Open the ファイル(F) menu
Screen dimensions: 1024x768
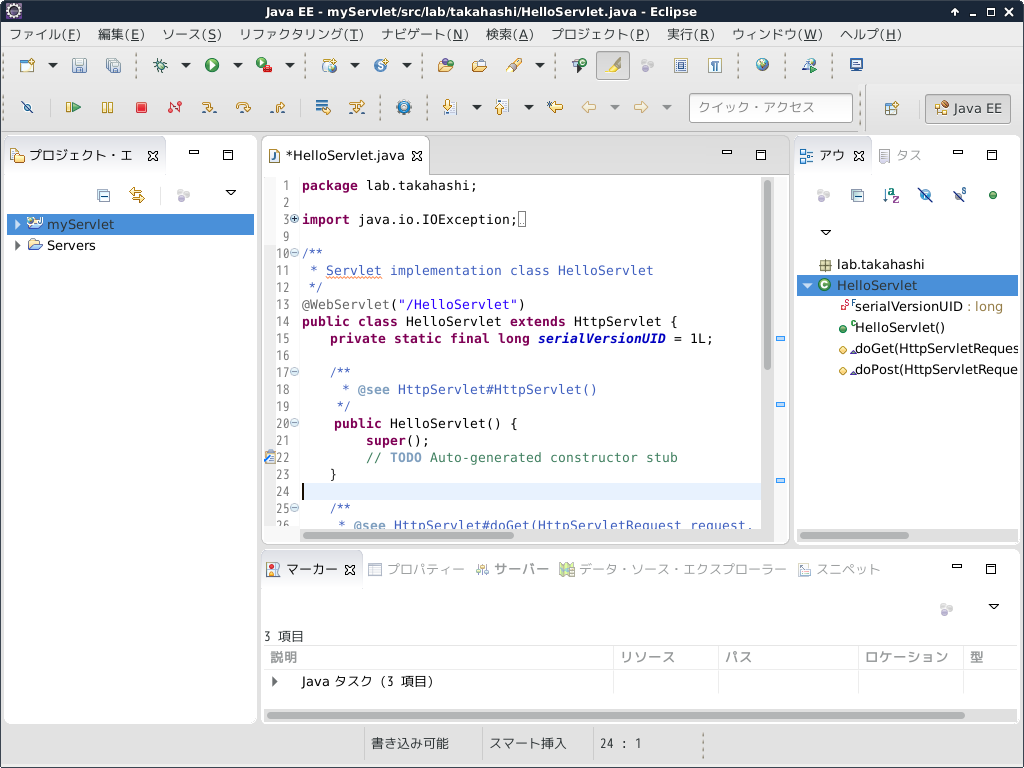coord(45,35)
